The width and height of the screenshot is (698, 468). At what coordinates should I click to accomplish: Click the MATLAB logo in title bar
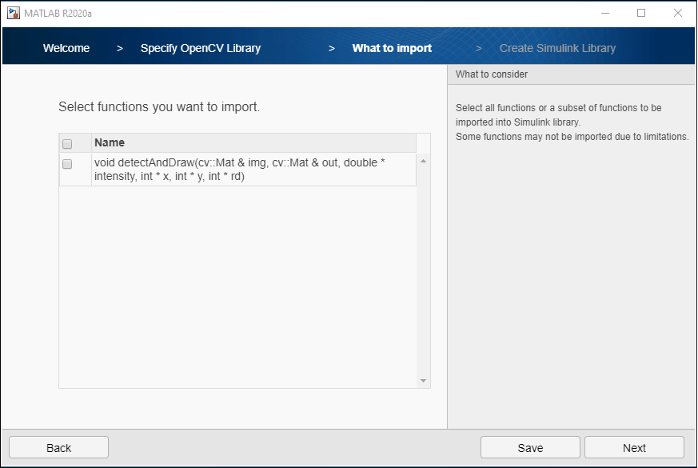pyautogui.click(x=13, y=13)
